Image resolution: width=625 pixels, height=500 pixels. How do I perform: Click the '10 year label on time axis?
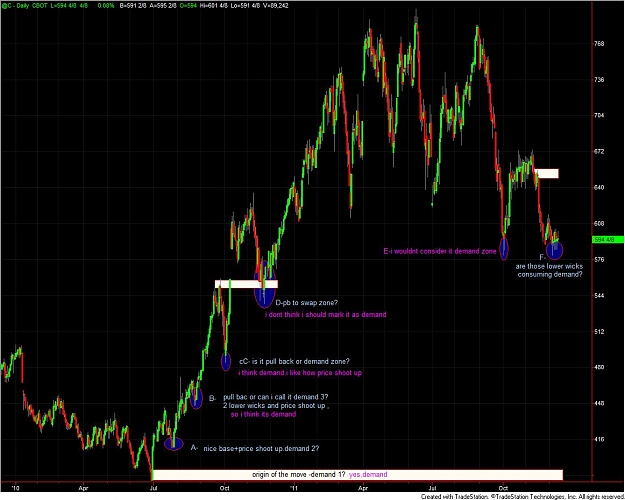15,488
